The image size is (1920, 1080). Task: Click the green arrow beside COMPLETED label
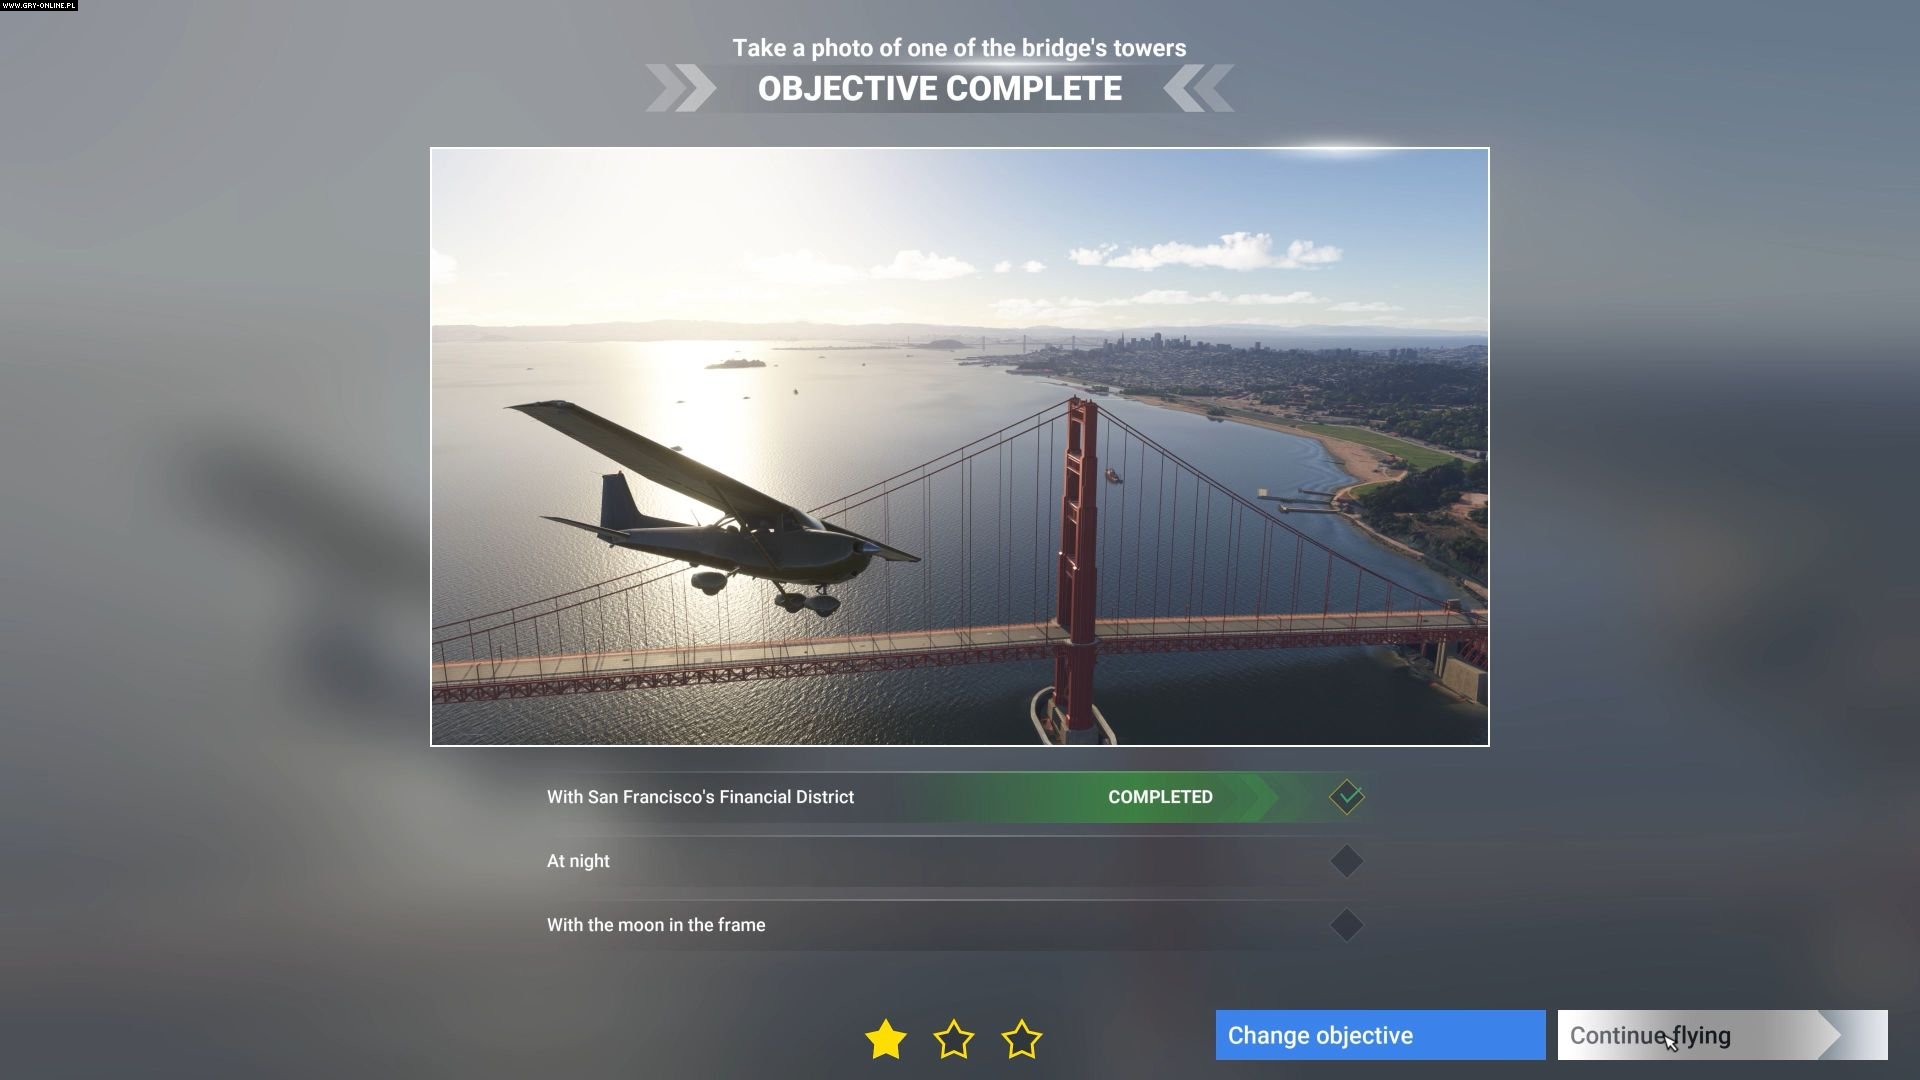1255,797
